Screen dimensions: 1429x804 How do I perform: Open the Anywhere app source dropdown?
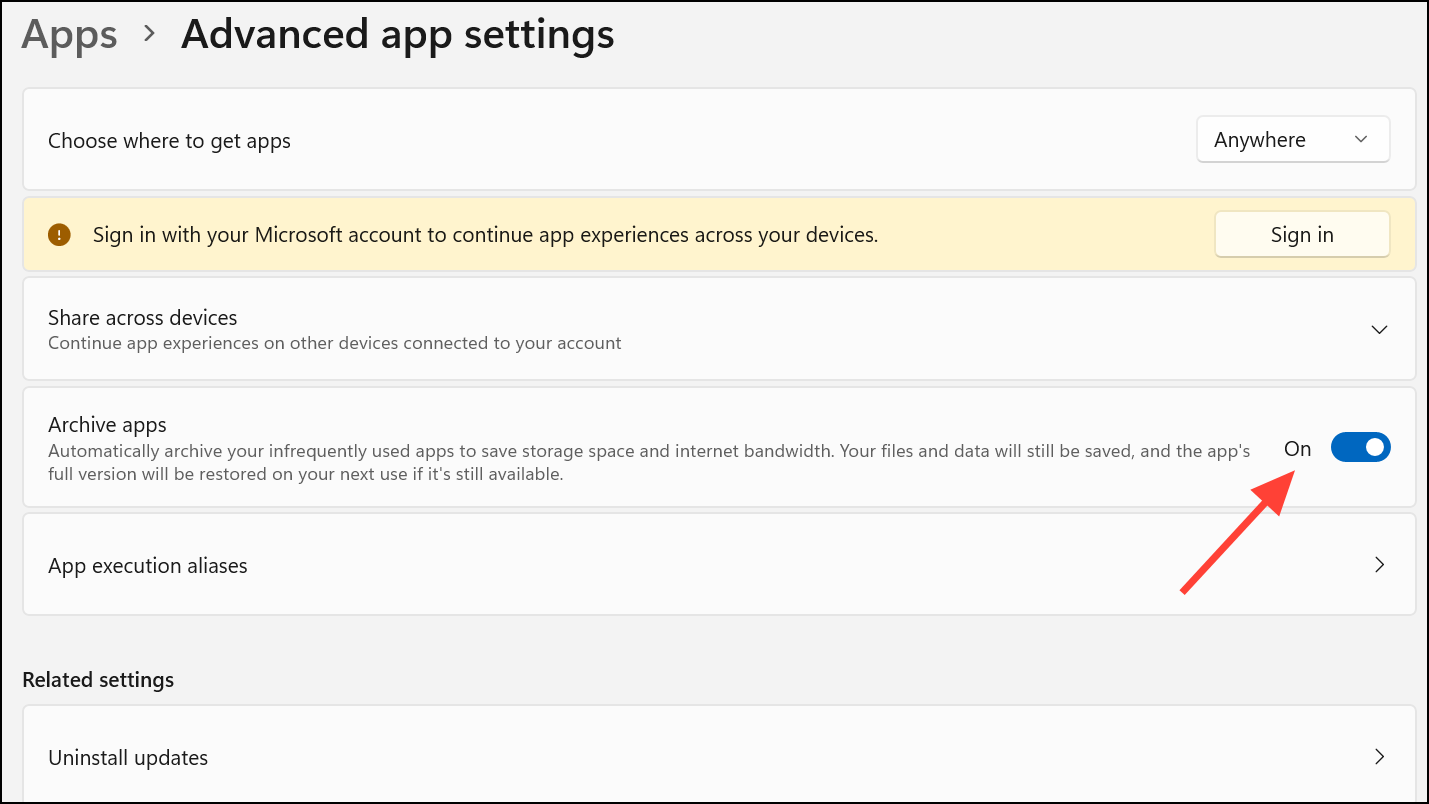pyautogui.click(x=1293, y=140)
